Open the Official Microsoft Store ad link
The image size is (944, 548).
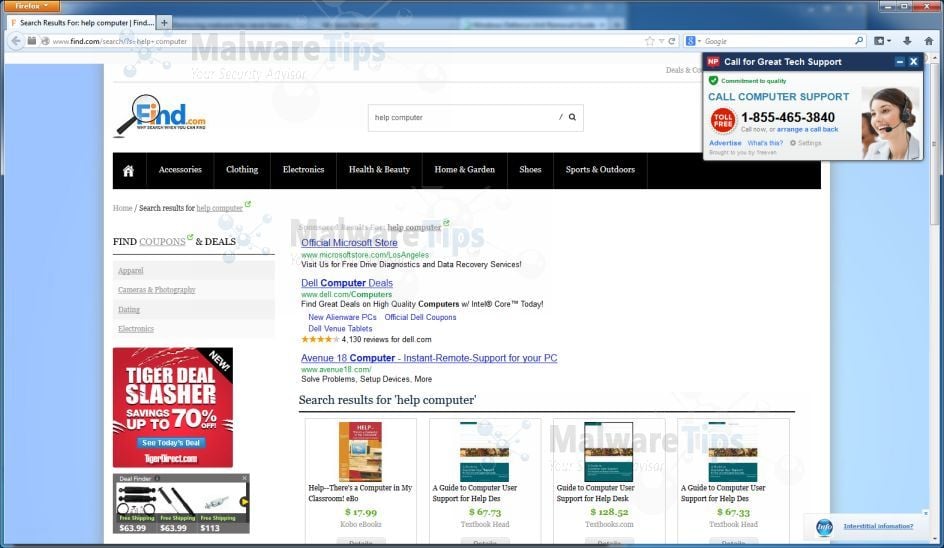pyautogui.click(x=349, y=243)
